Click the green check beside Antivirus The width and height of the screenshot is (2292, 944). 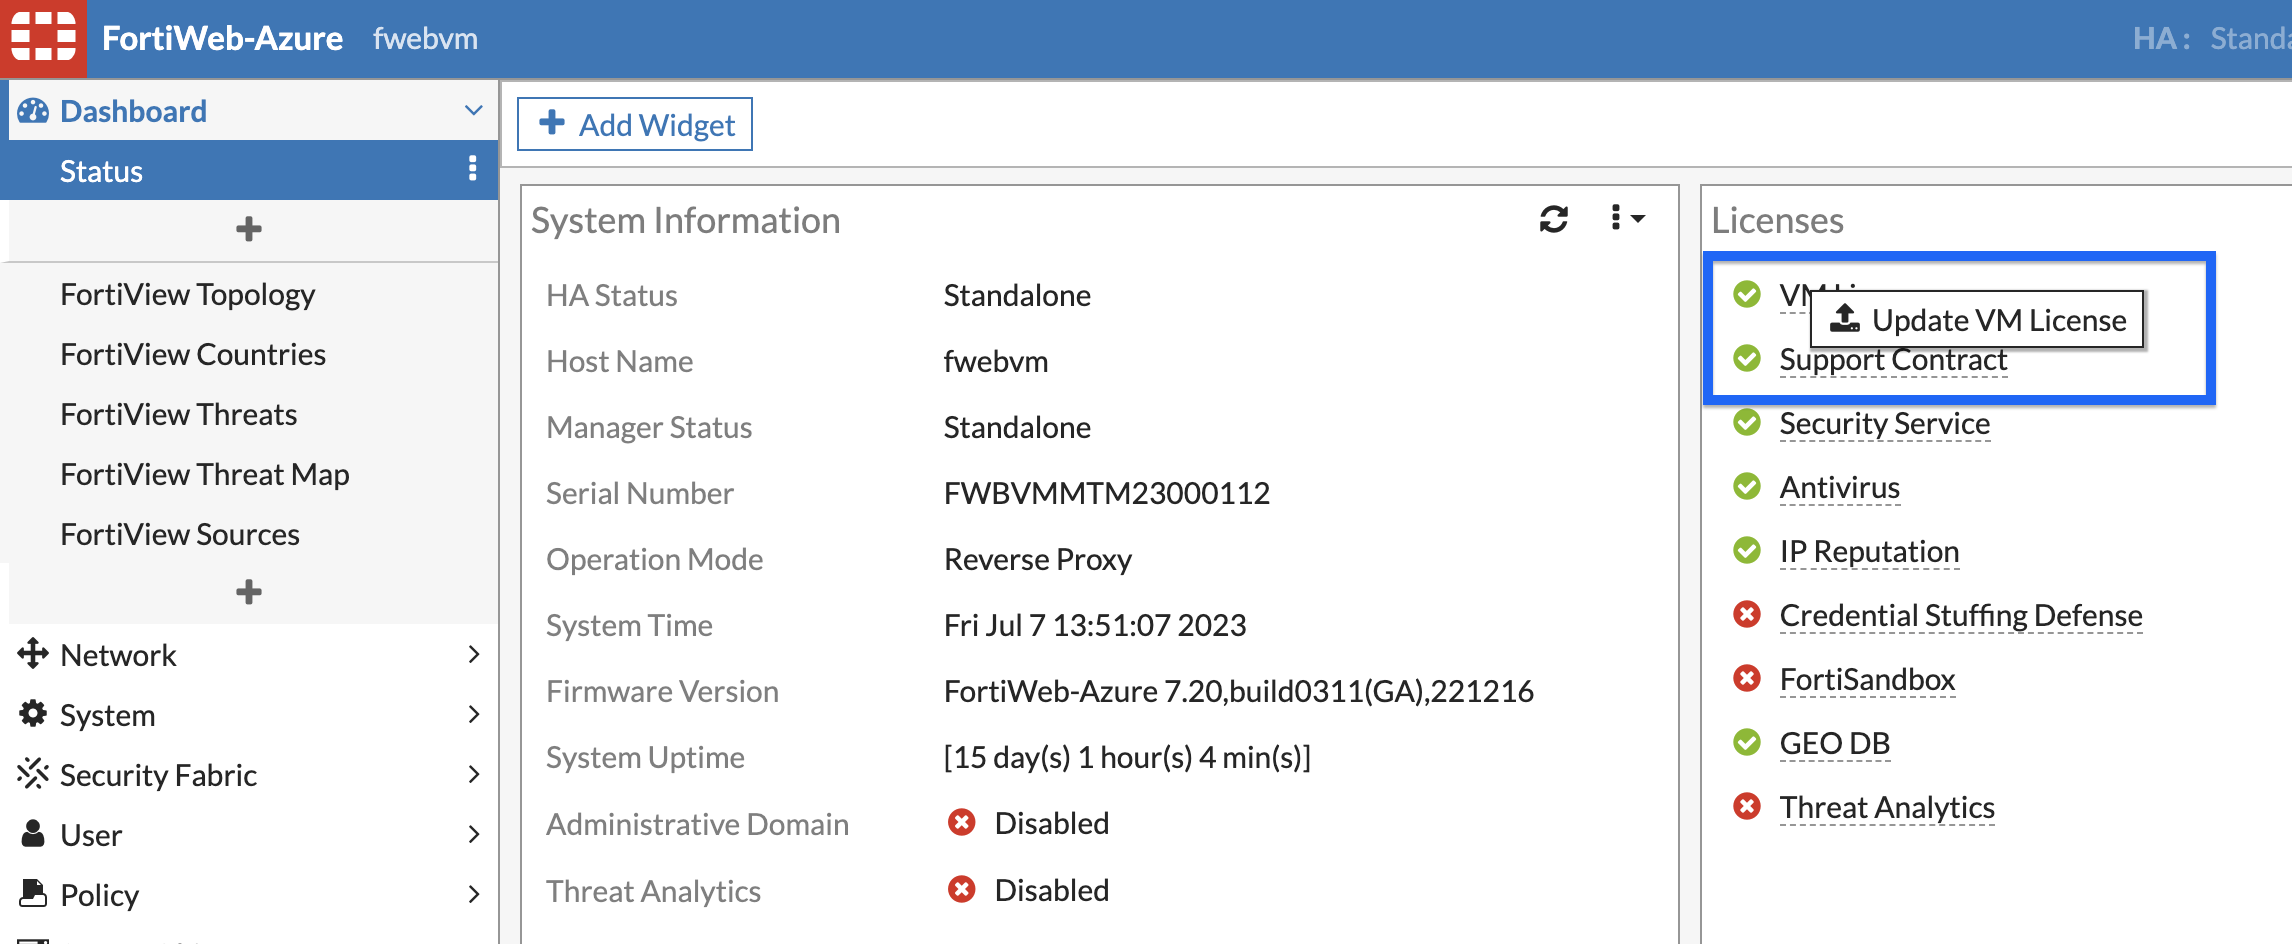click(x=1747, y=486)
